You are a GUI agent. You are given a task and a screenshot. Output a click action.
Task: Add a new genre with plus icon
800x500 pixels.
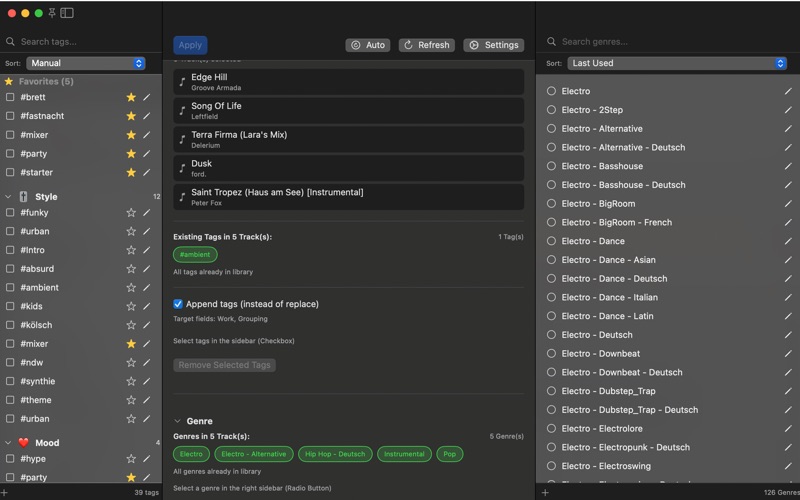[x=545, y=493]
